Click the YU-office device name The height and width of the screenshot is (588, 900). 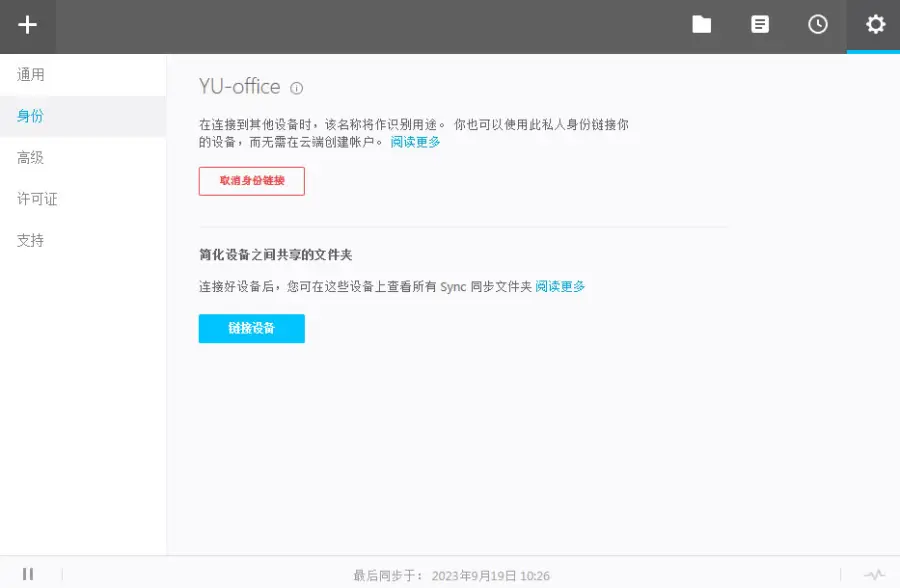point(239,87)
